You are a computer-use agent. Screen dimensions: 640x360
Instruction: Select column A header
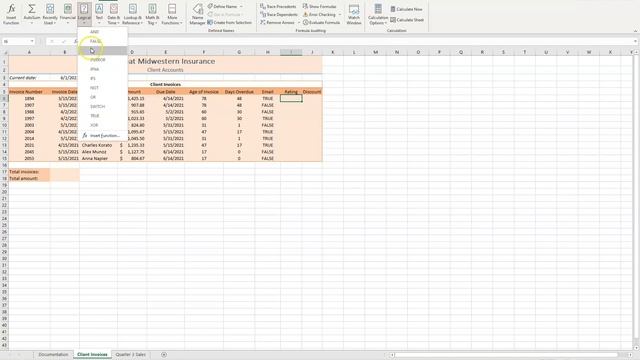(x=29, y=52)
